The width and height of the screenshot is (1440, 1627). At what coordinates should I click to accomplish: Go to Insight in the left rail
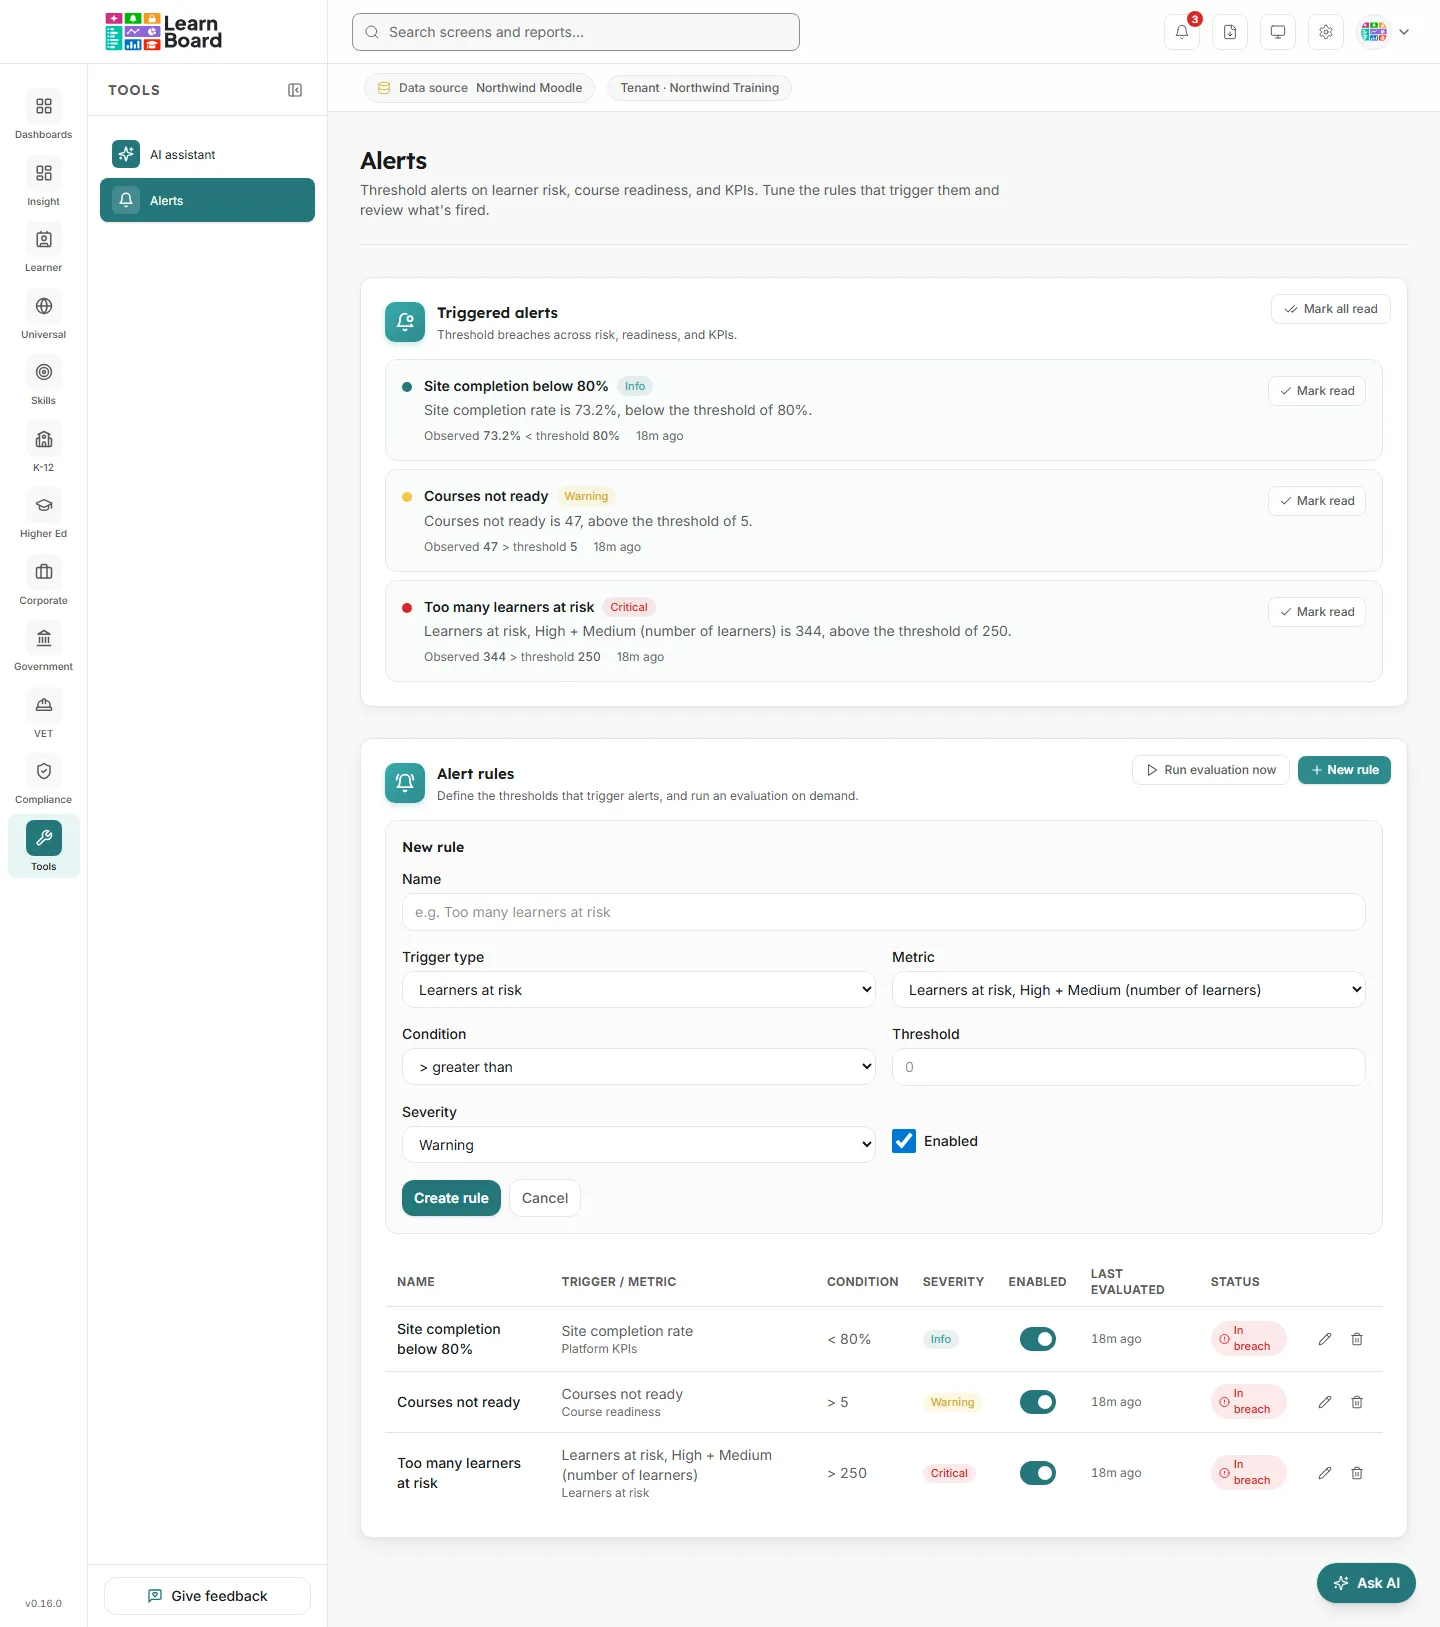44,183
